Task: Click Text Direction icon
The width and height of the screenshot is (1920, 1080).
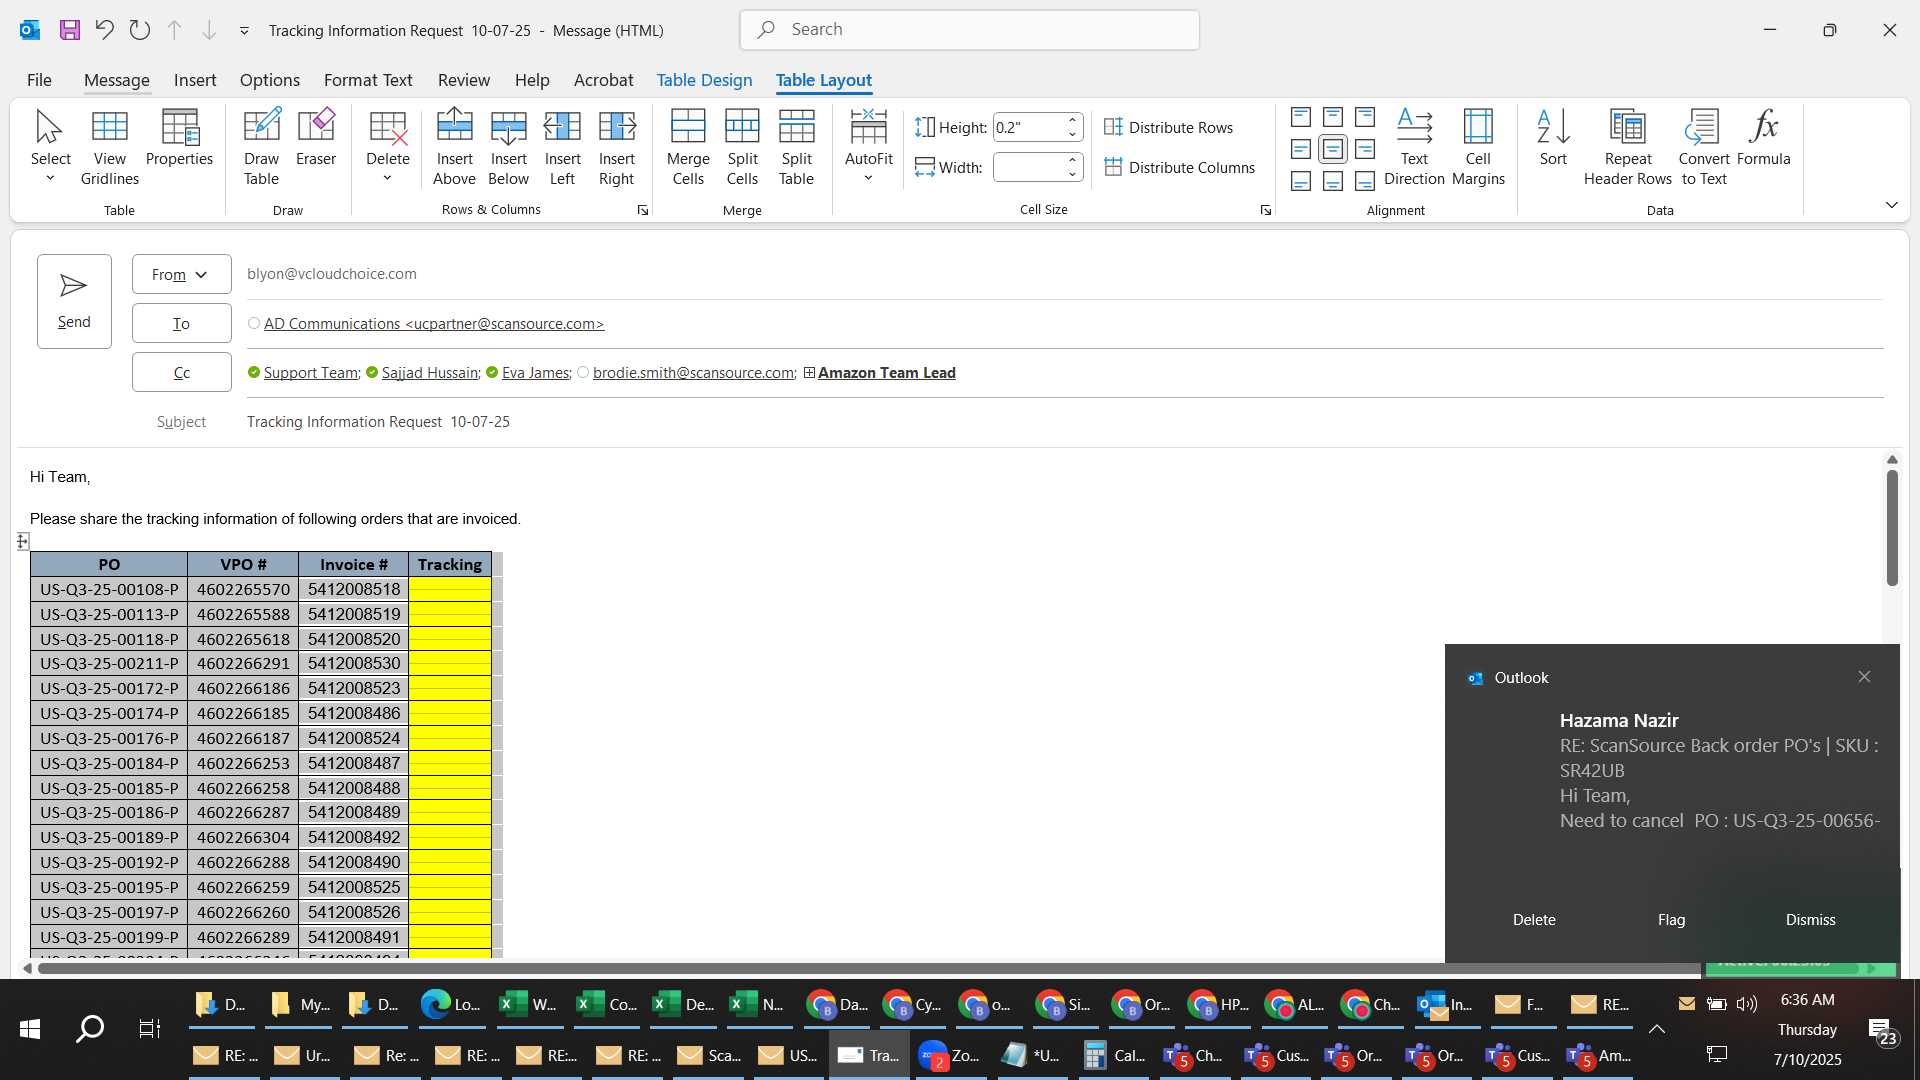Action: (x=1414, y=148)
